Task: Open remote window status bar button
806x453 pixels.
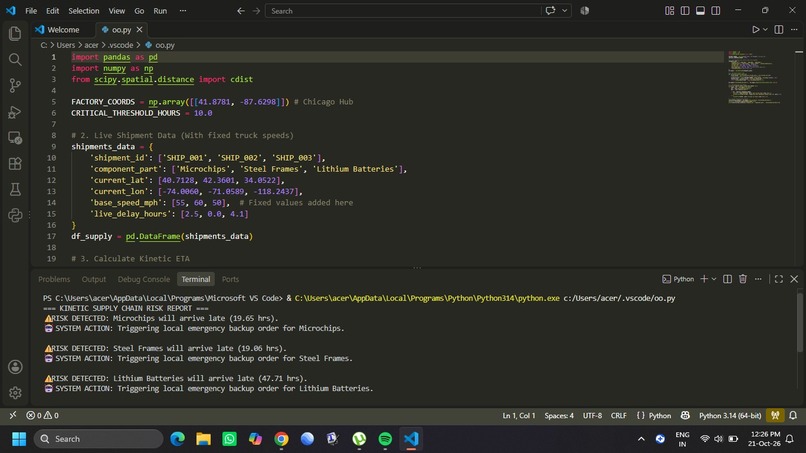Action: (13, 415)
